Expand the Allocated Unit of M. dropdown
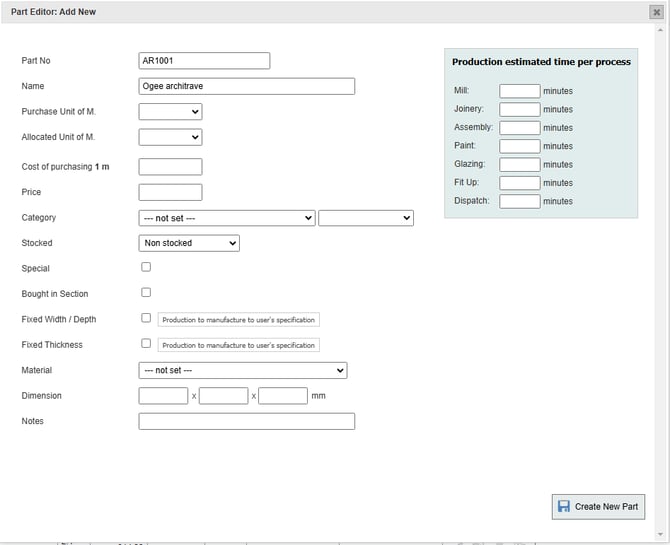The image size is (670, 545). [x=170, y=137]
